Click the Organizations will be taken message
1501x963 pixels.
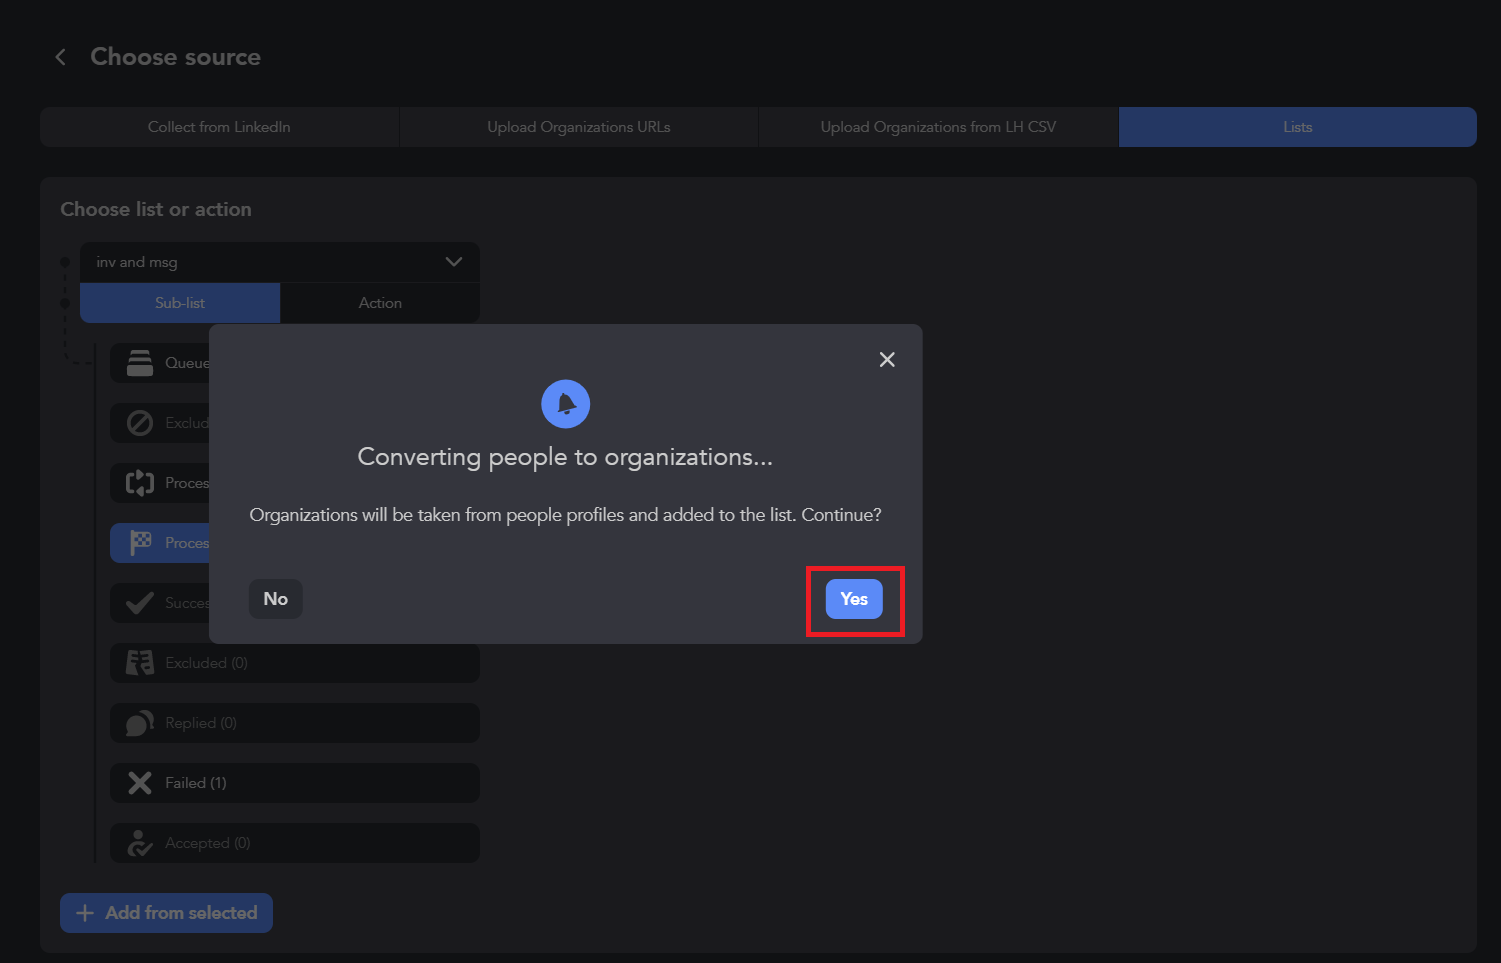click(x=565, y=515)
